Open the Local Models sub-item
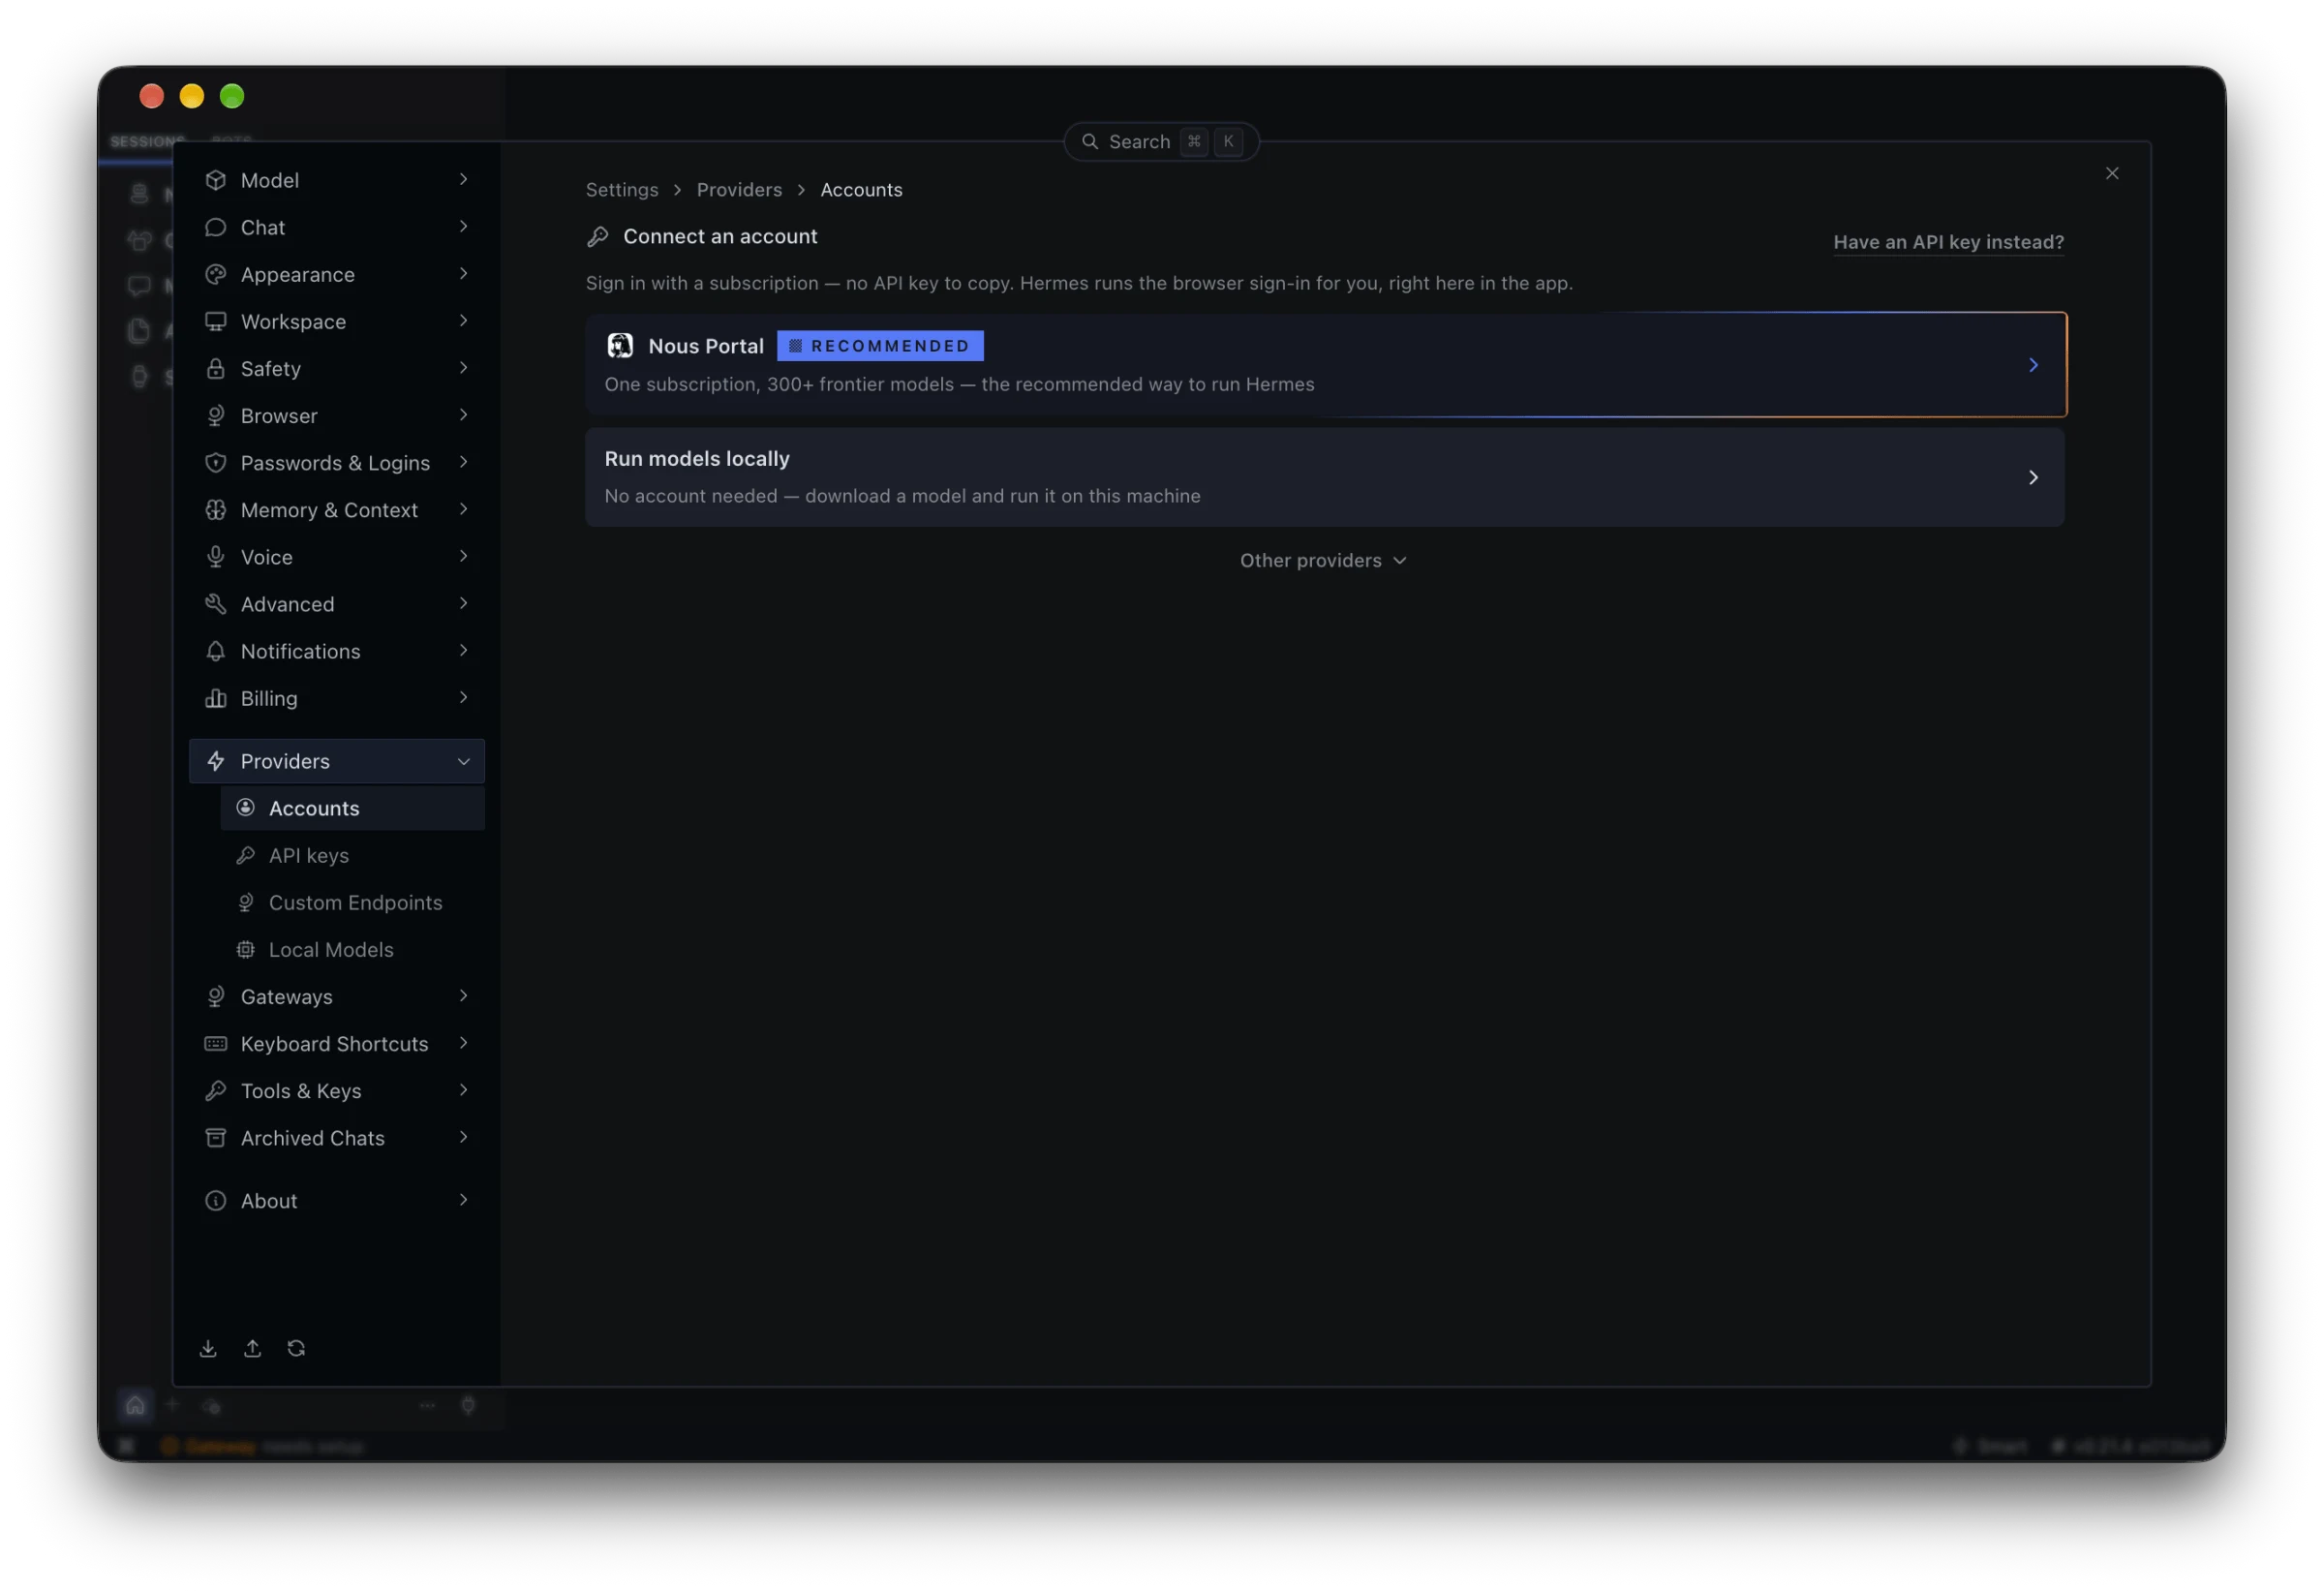2324x1591 pixels. (x=352, y=949)
